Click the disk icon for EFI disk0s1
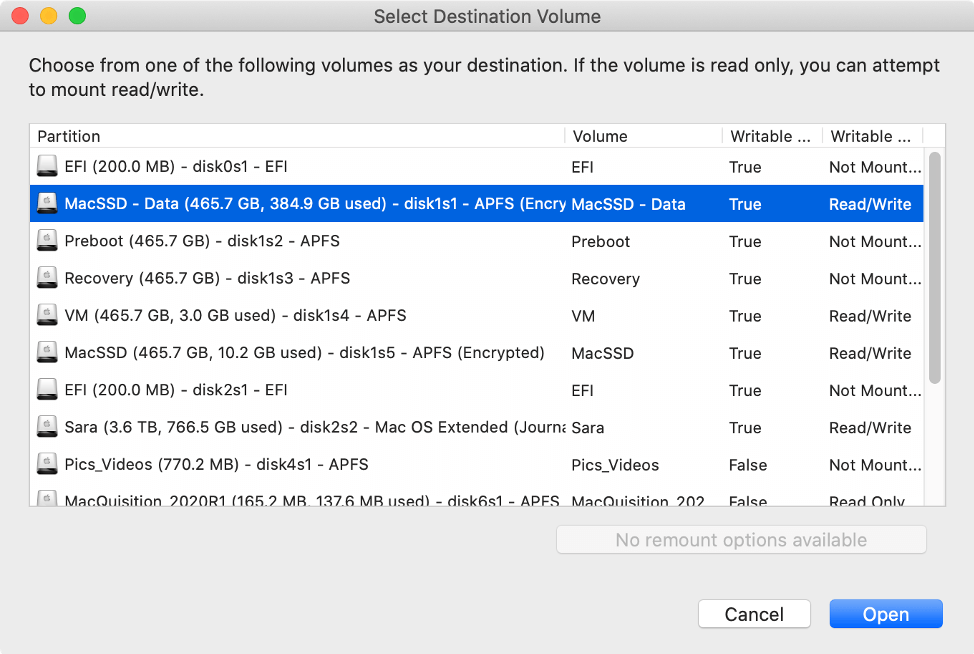 click(47, 166)
